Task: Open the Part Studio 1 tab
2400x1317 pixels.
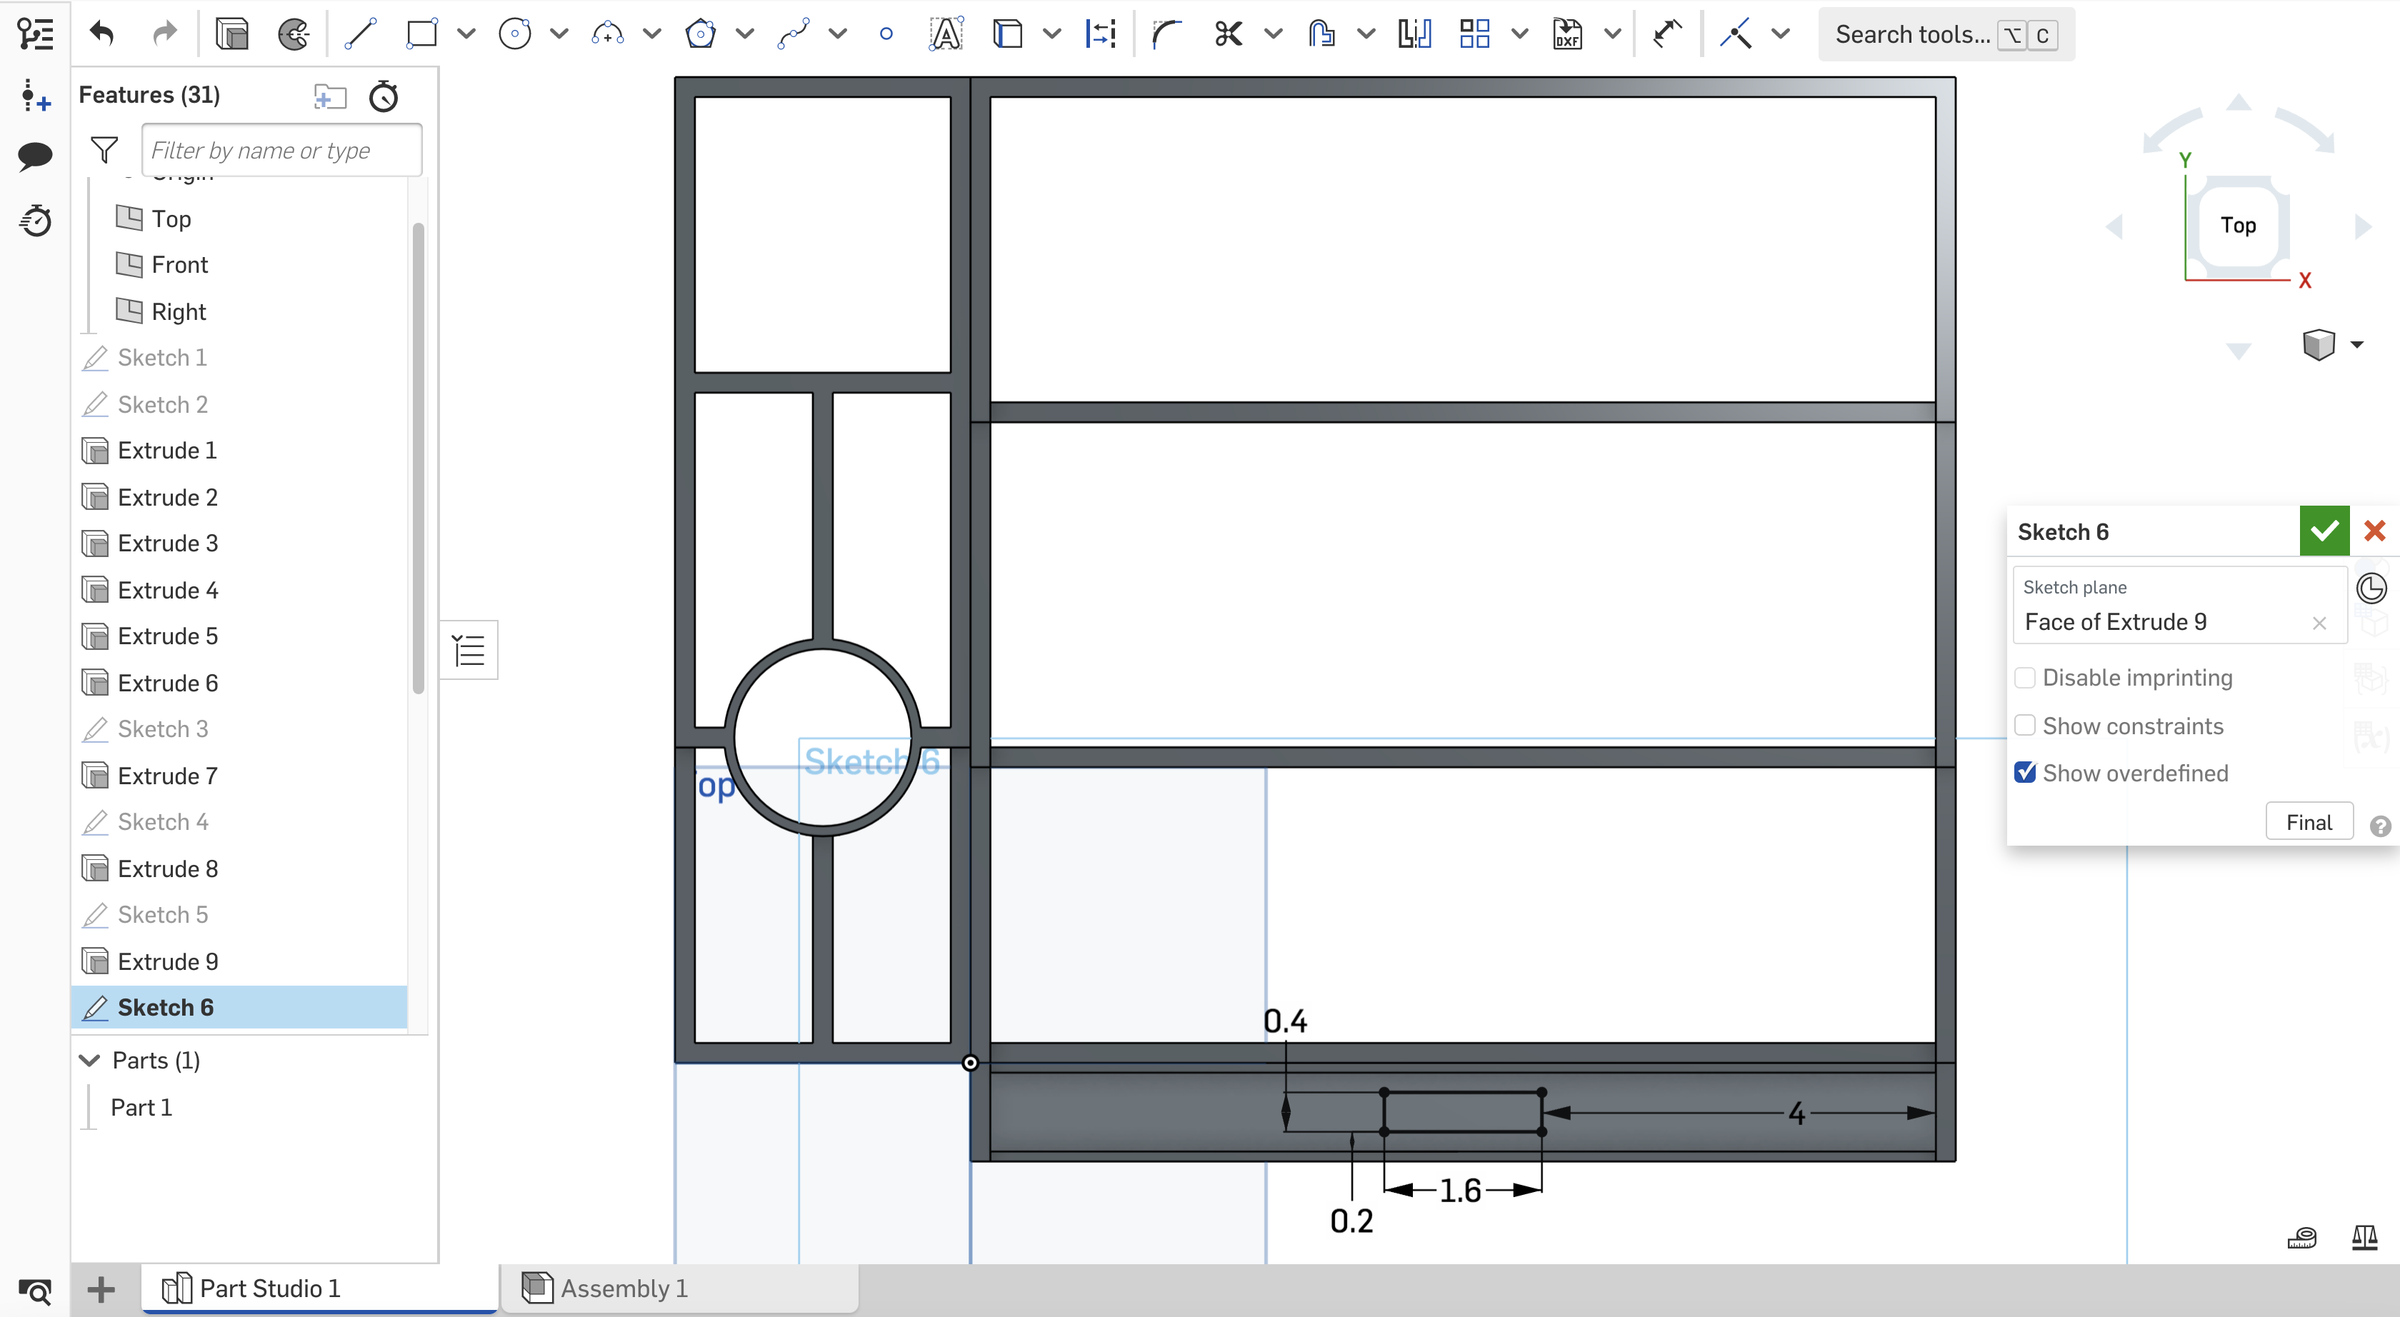Action: coord(269,1288)
